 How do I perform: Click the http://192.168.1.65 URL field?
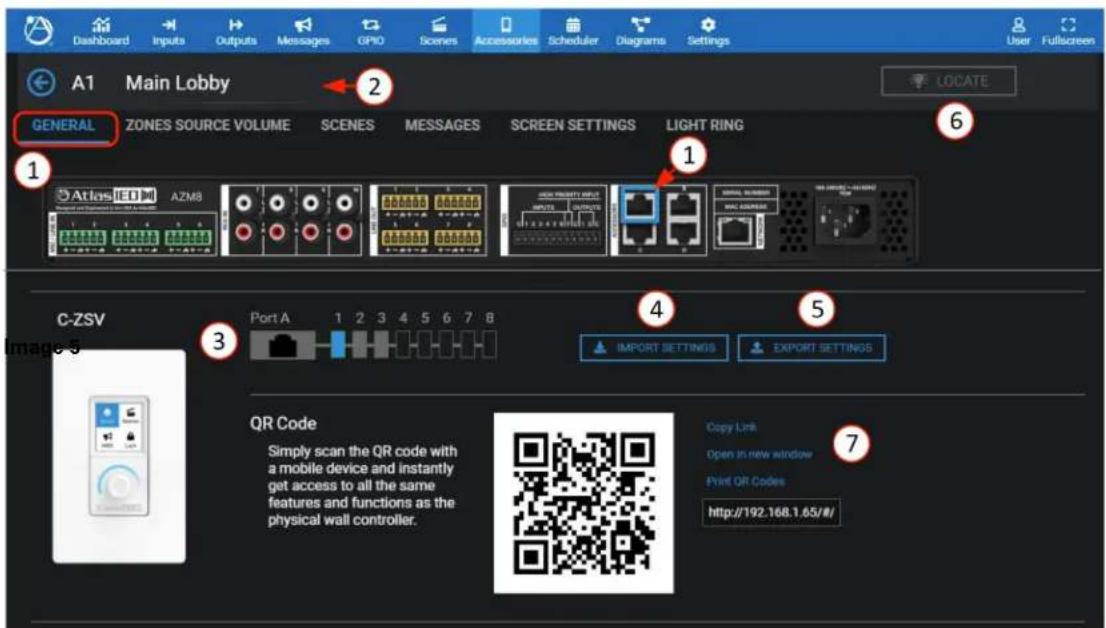[x=771, y=512]
